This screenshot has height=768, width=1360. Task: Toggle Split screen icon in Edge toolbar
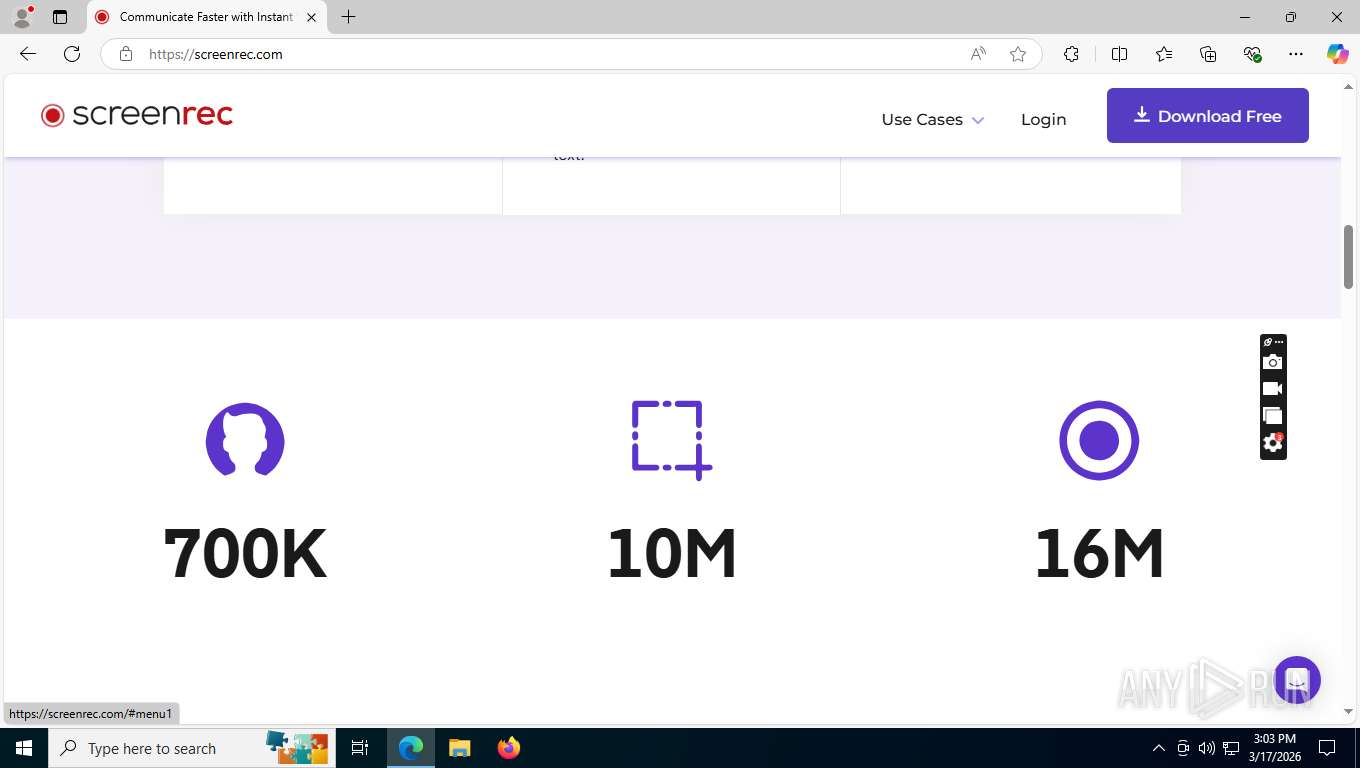click(1119, 54)
